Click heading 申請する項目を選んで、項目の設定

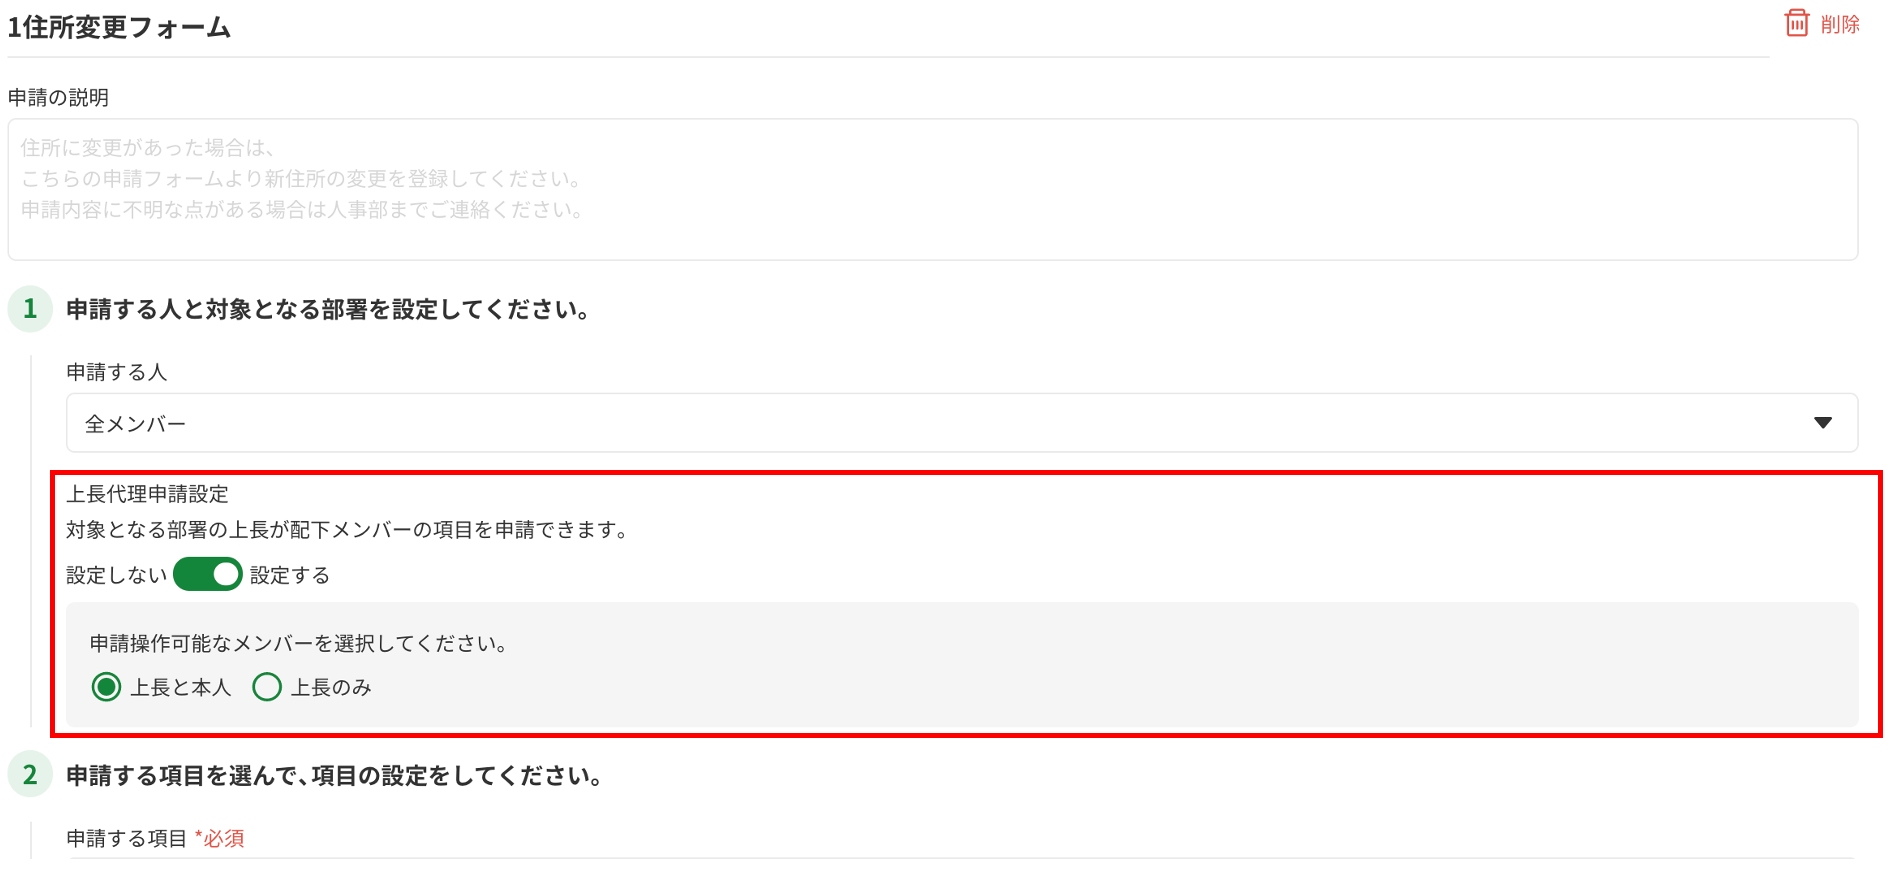click(x=334, y=776)
